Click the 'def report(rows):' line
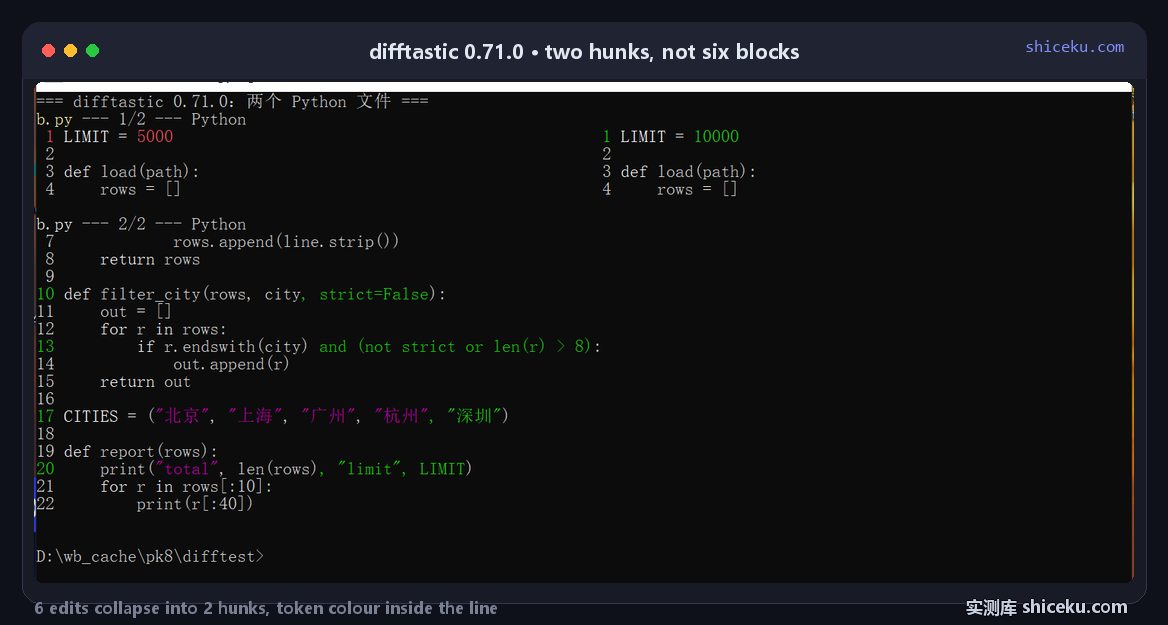Viewport: 1168px width, 625px height. (141, 451)
